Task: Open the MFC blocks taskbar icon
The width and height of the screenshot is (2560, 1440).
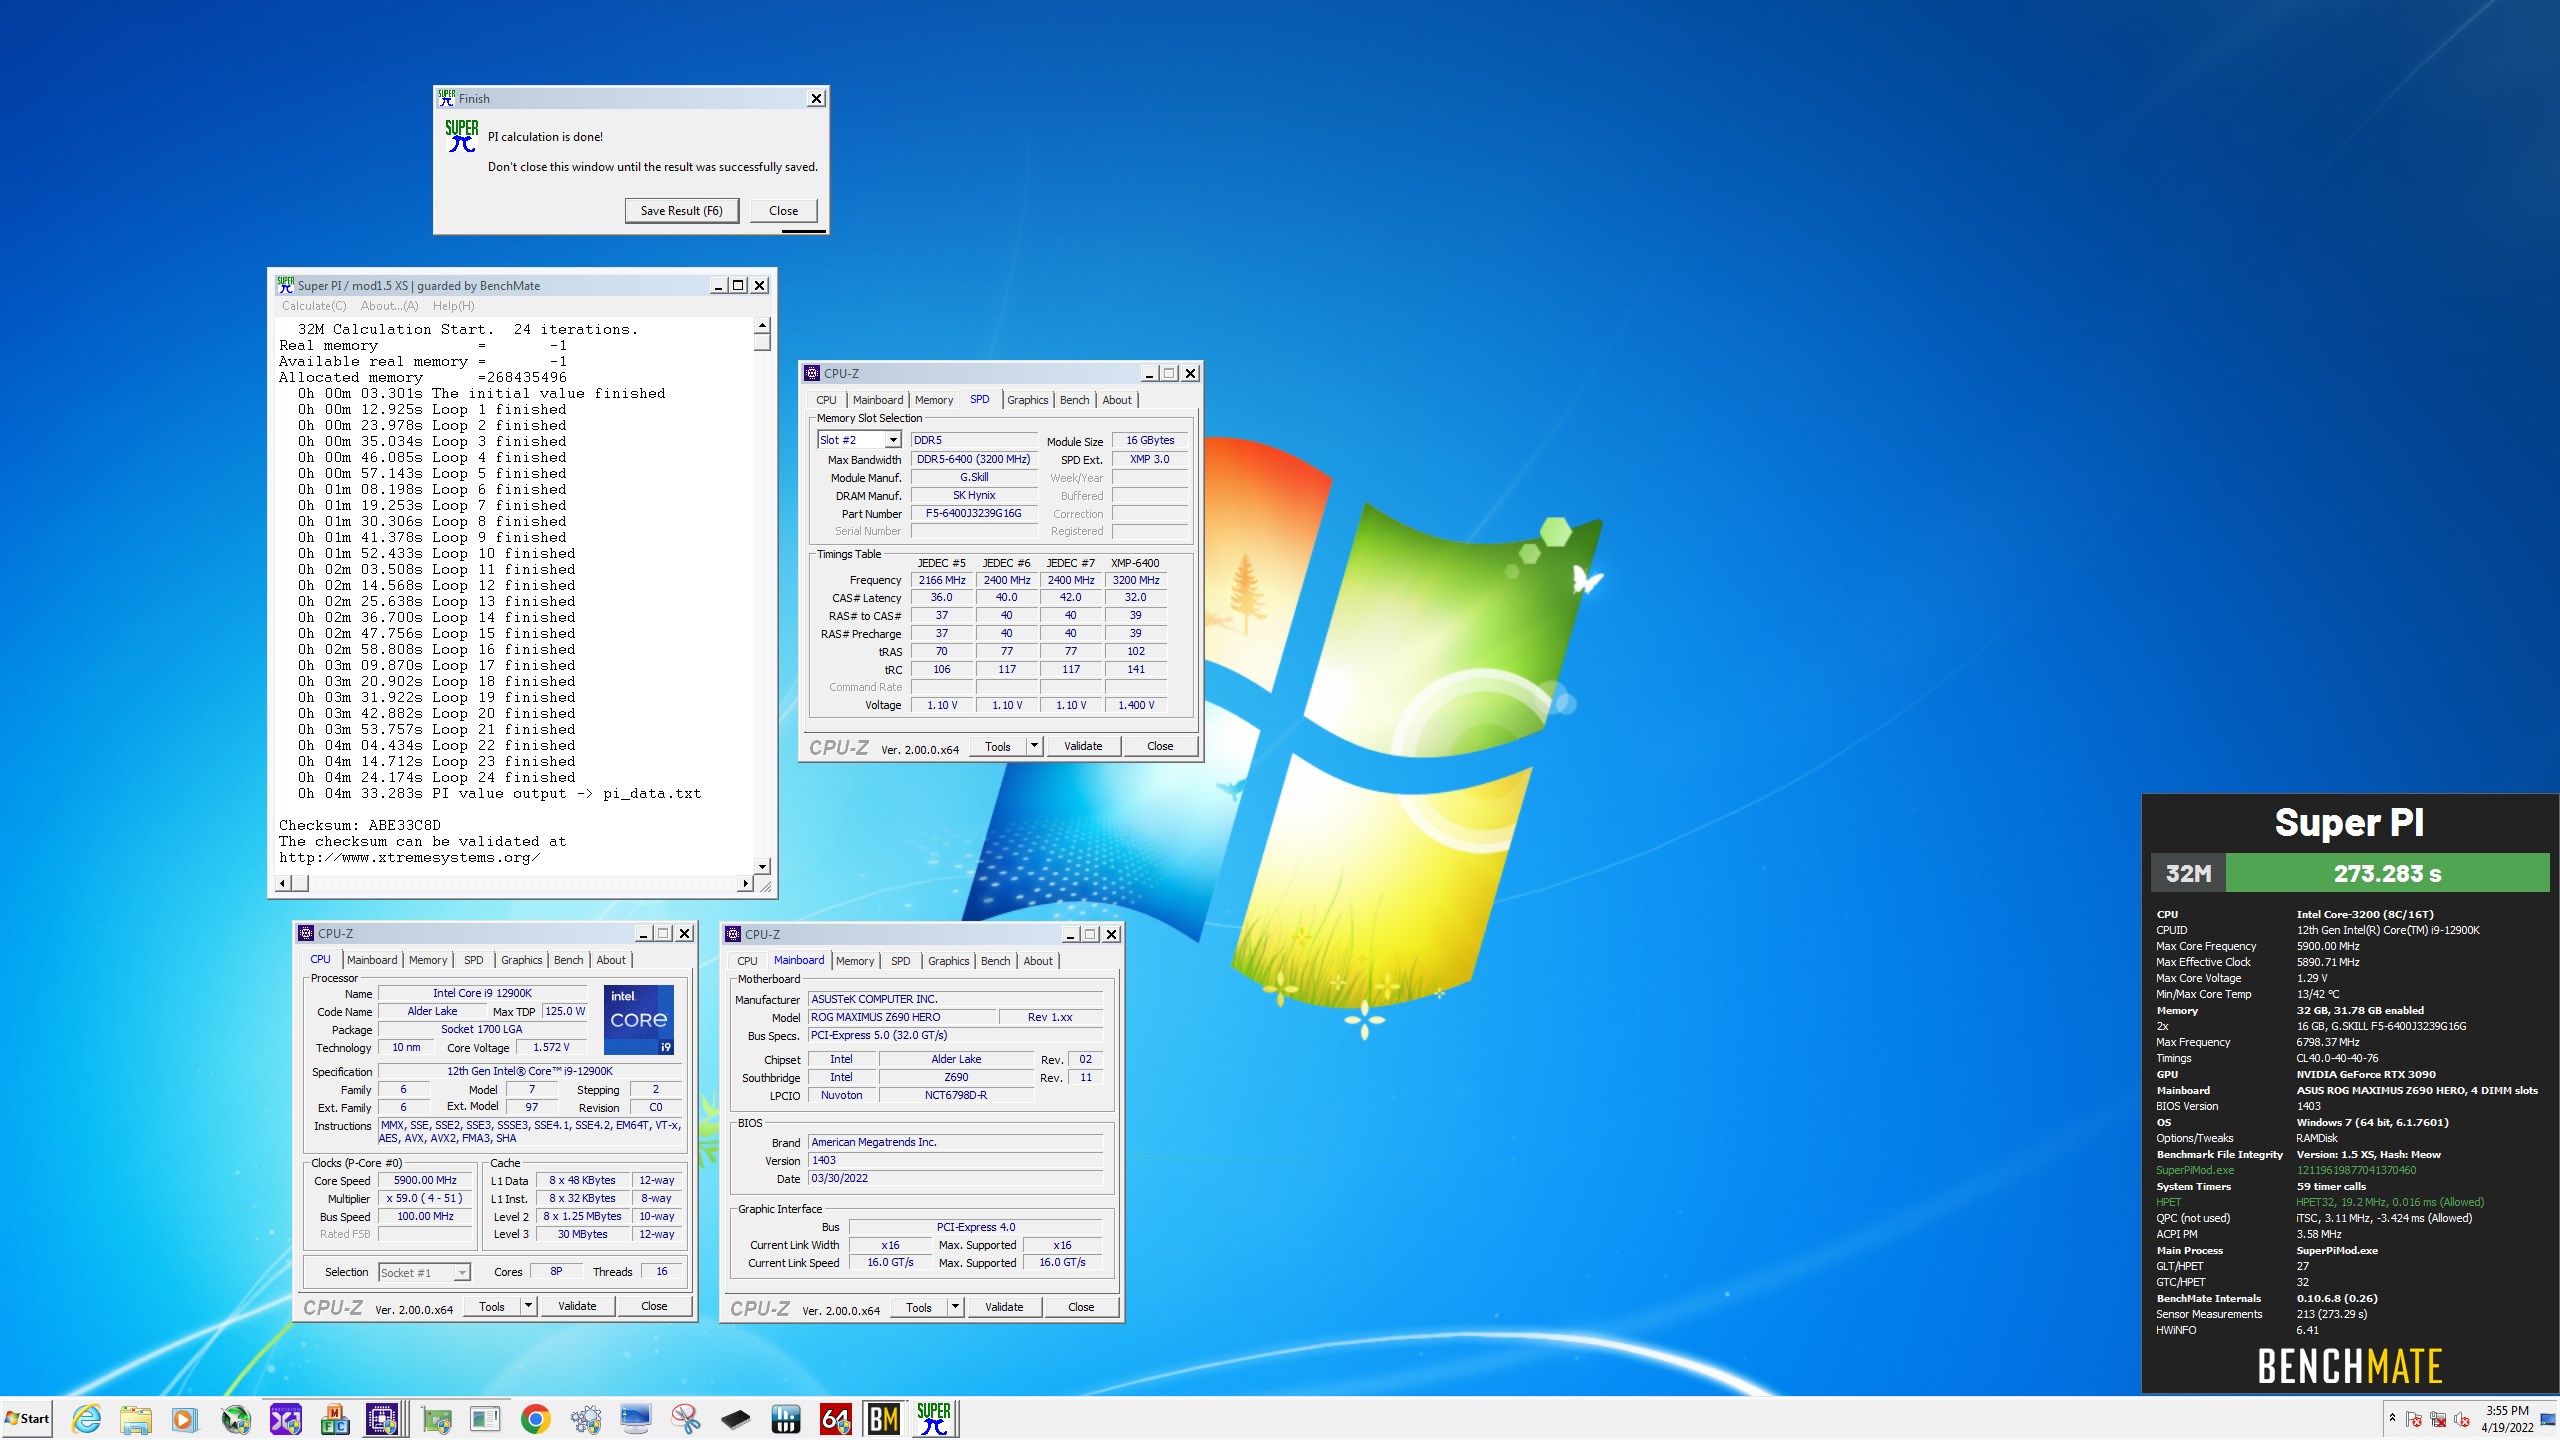Action: (335, 1418)
